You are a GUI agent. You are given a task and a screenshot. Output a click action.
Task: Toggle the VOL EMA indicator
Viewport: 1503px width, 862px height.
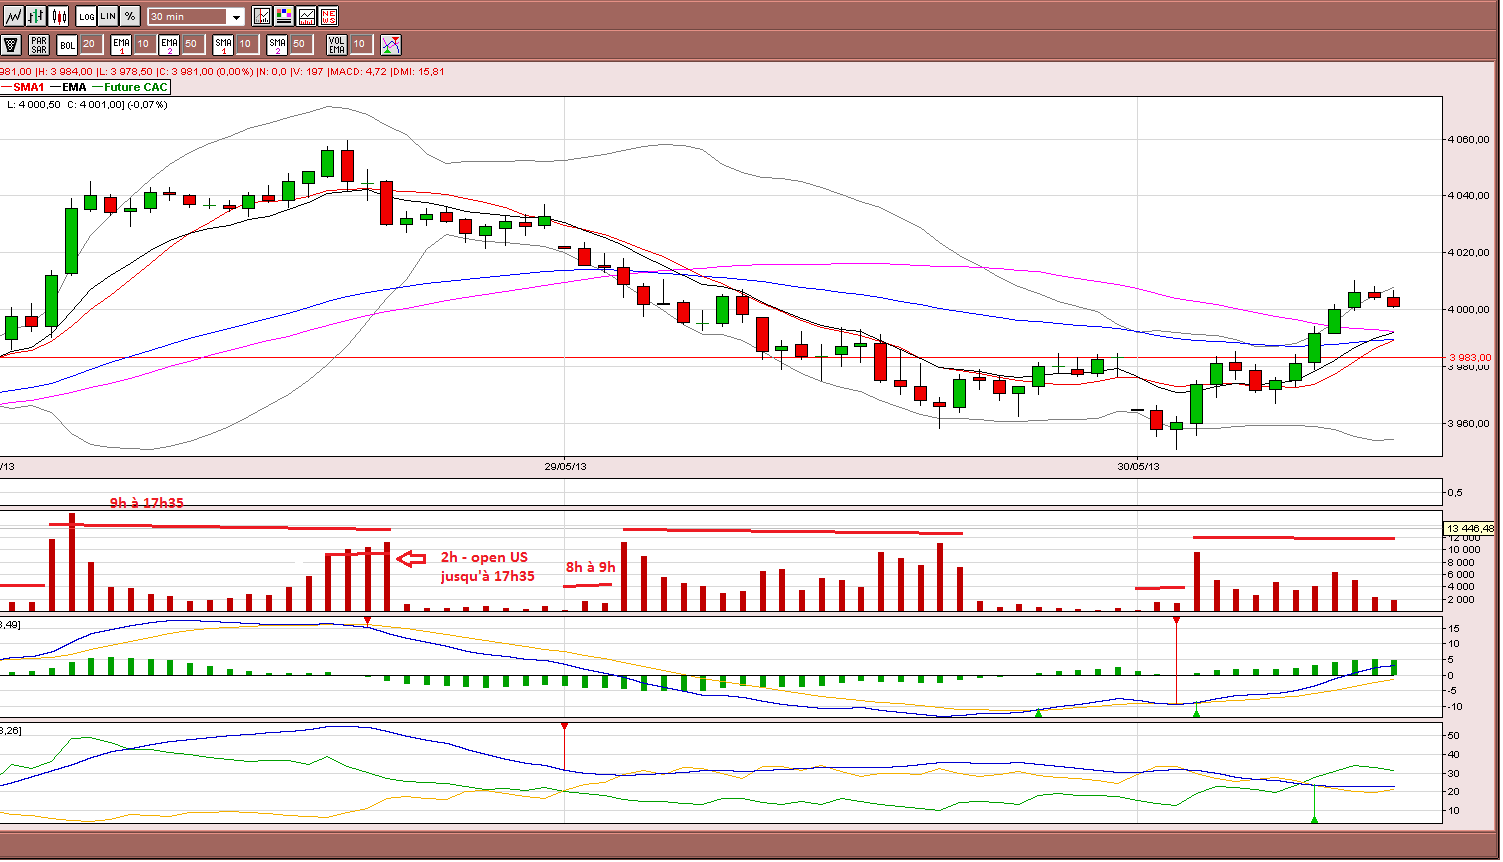[337, 44]
